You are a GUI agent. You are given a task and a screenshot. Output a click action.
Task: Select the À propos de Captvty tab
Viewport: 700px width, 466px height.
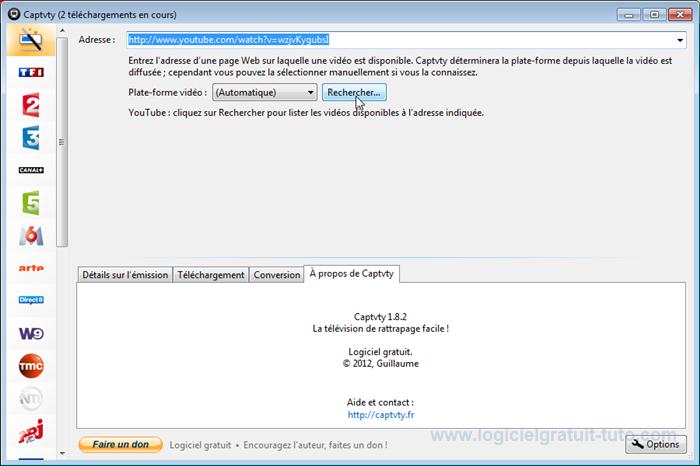(352, 274)
